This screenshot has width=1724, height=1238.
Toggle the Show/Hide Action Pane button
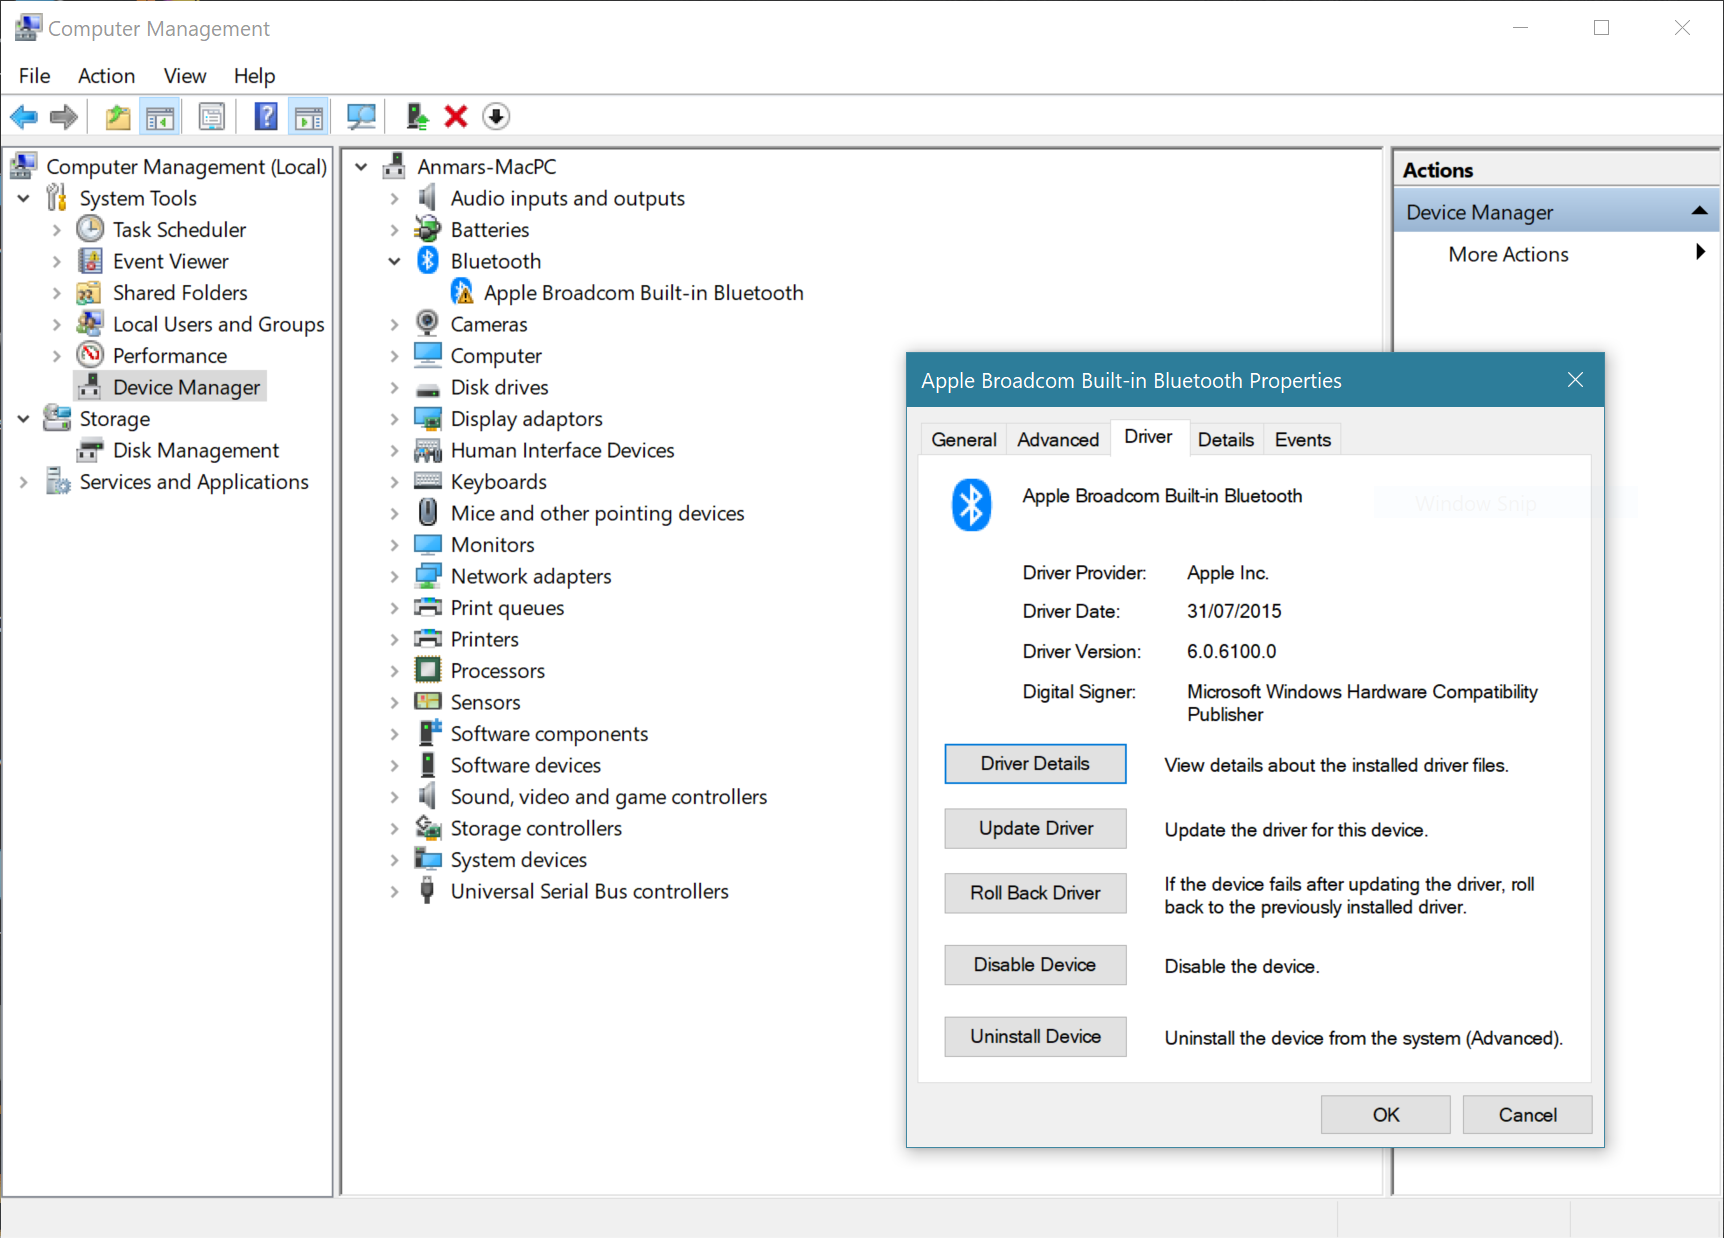309,117
